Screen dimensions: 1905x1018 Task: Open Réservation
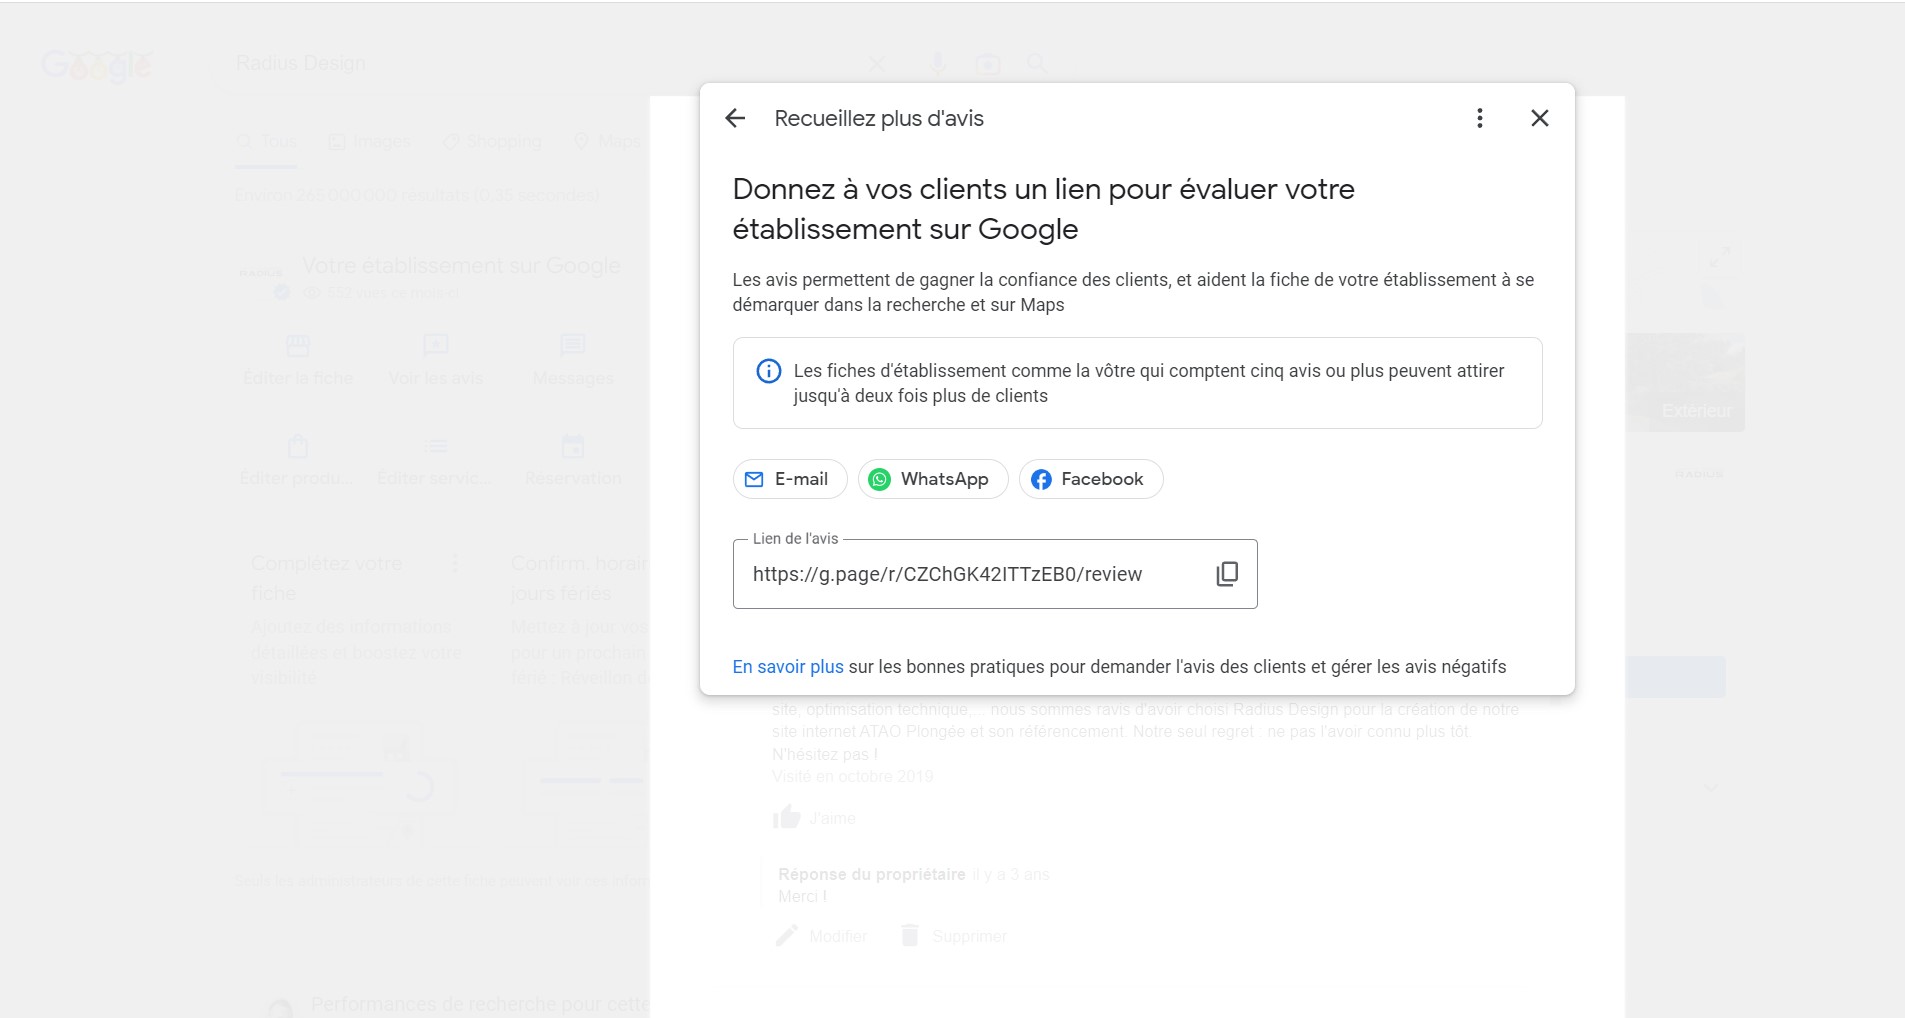point(573,461)
